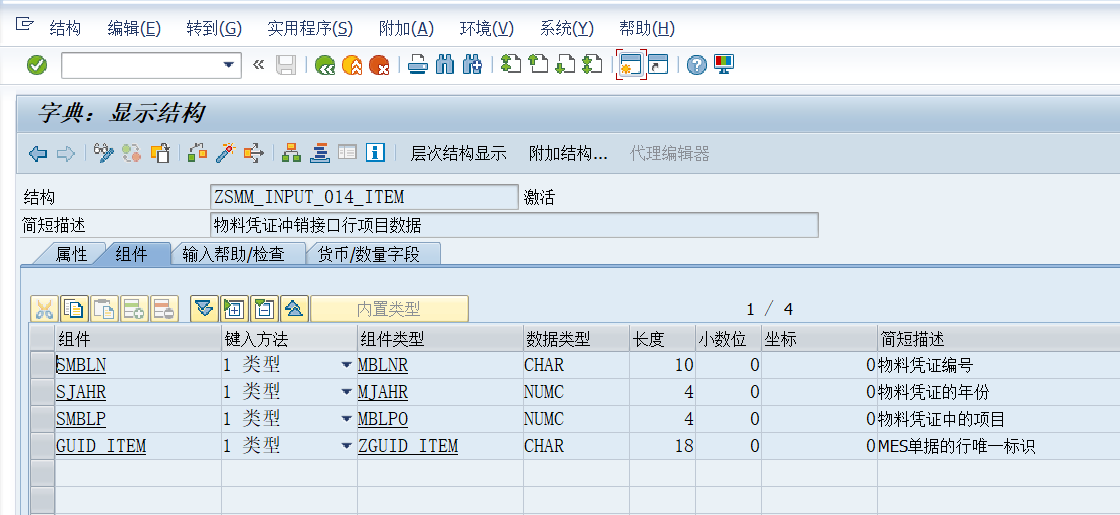Click the Active/Inactive toggle icon
Viewport: 1120px width, 515px height.
tap(131, 153)
